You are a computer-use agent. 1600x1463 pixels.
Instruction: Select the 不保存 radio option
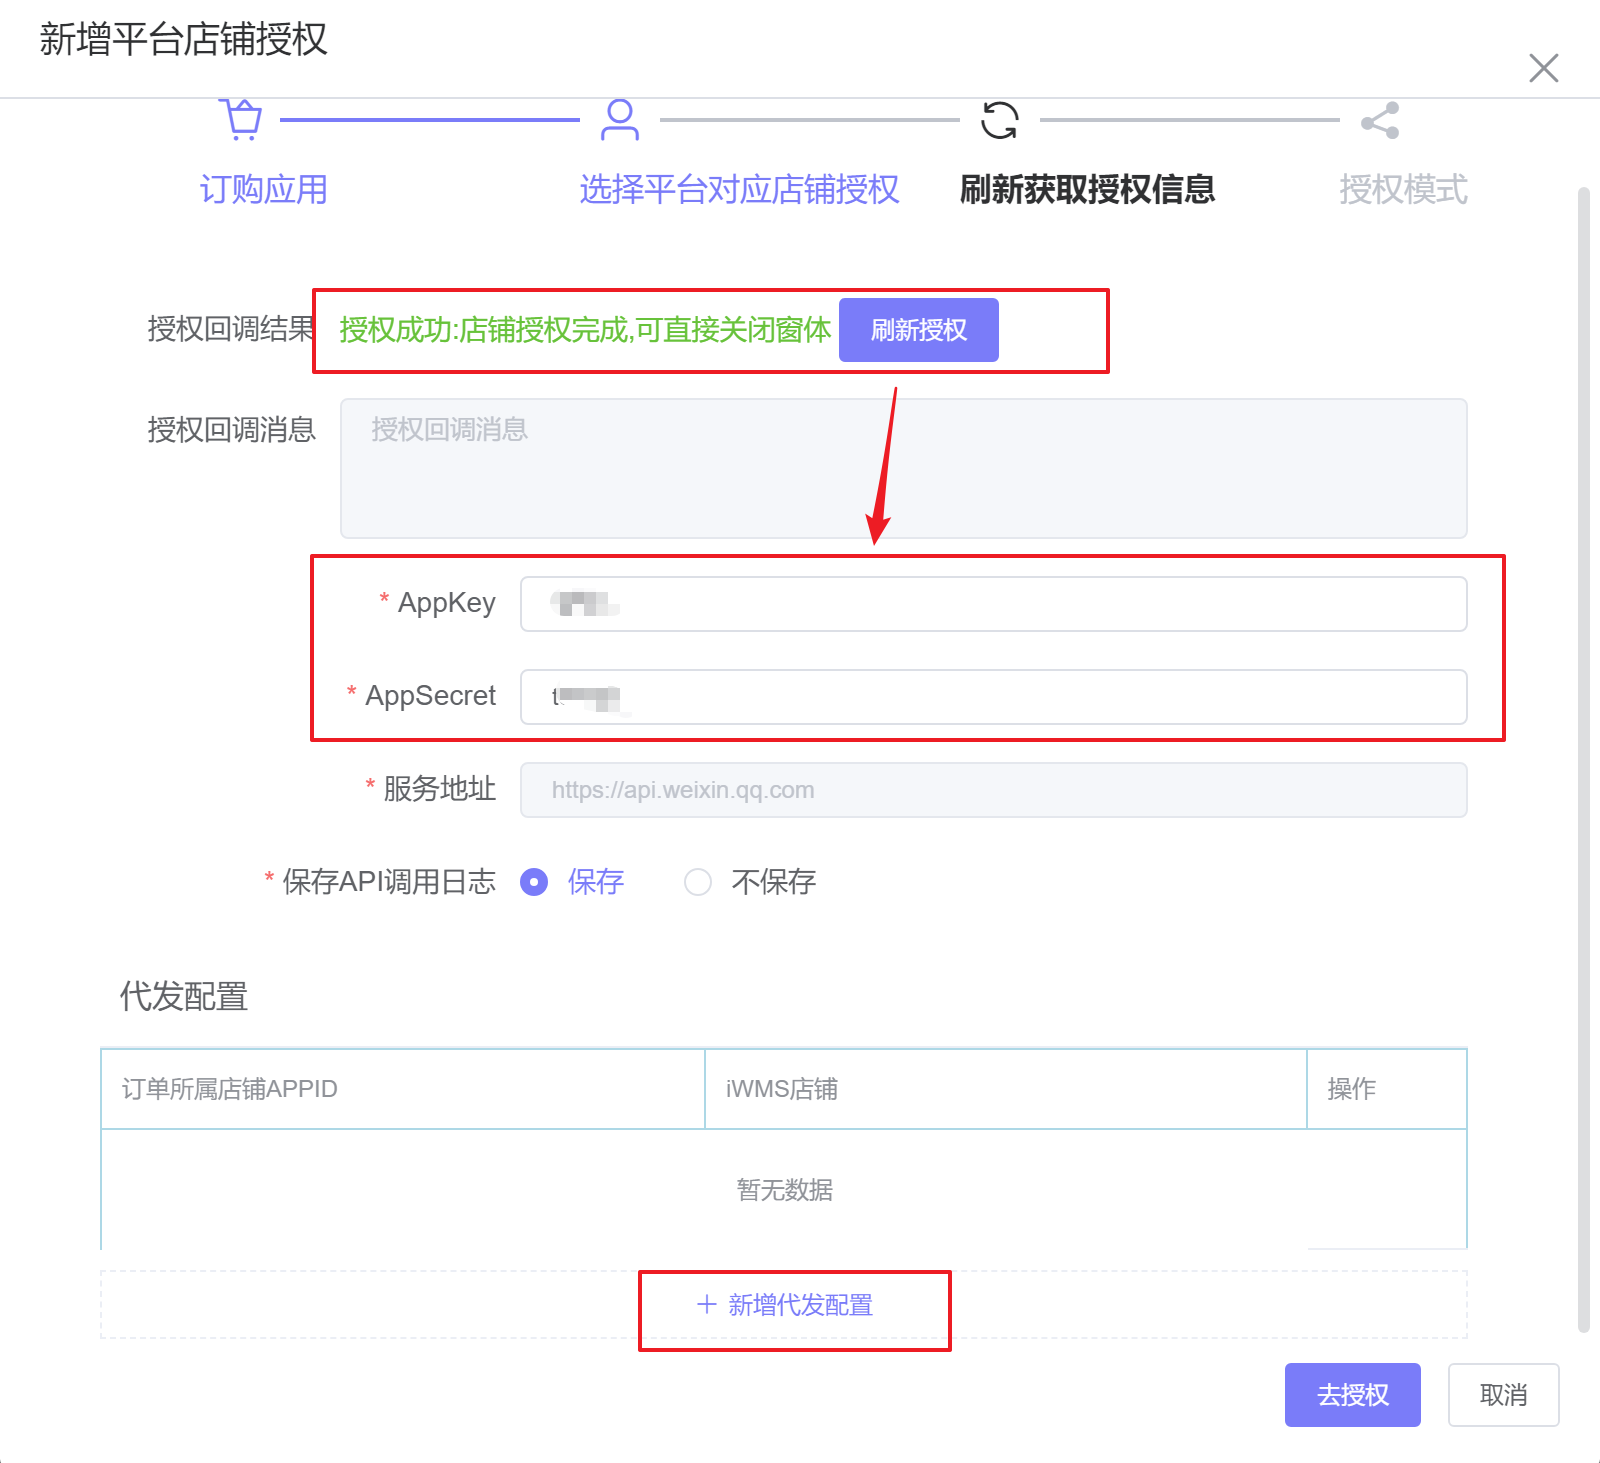click(698, 882)
